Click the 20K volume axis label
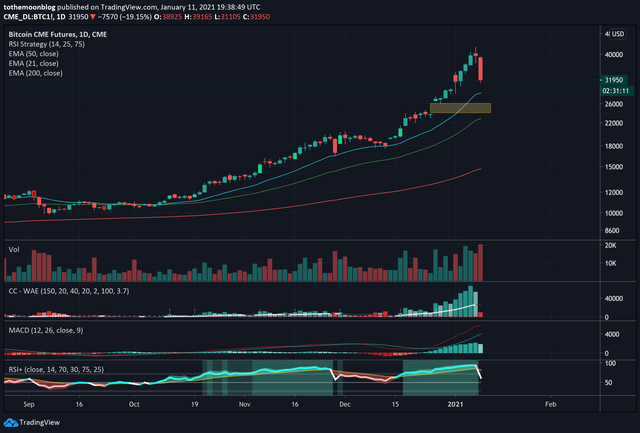 coord(611,245)
